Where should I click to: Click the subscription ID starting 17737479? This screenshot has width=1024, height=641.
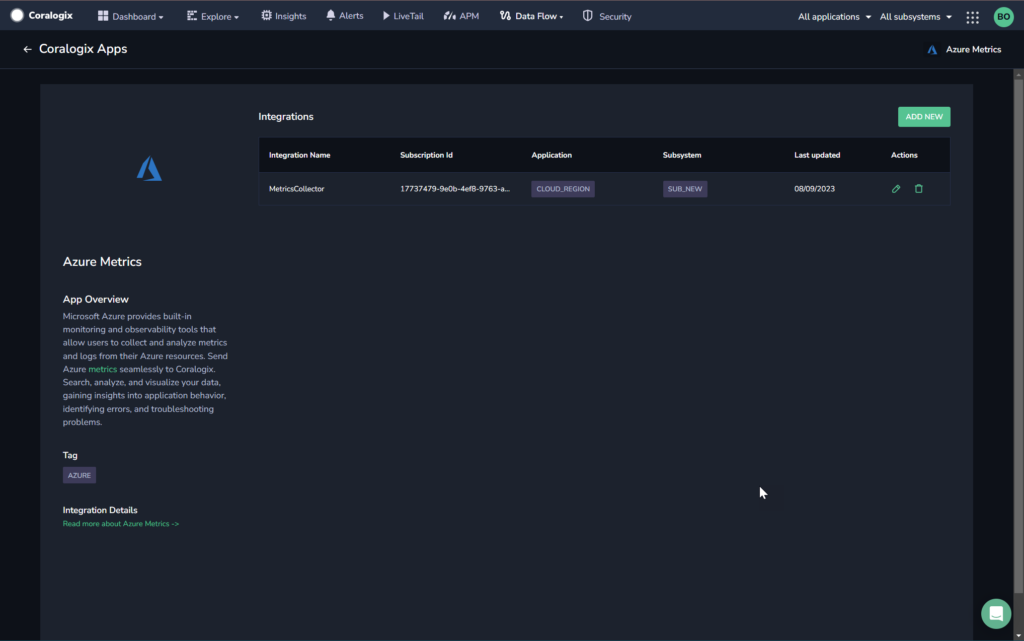pos(455,189)
